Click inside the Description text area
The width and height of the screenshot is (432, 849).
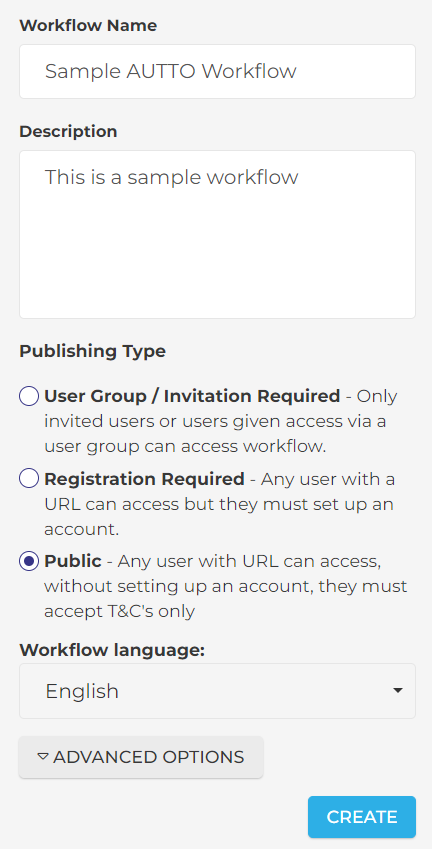click(x=217, y=234)
